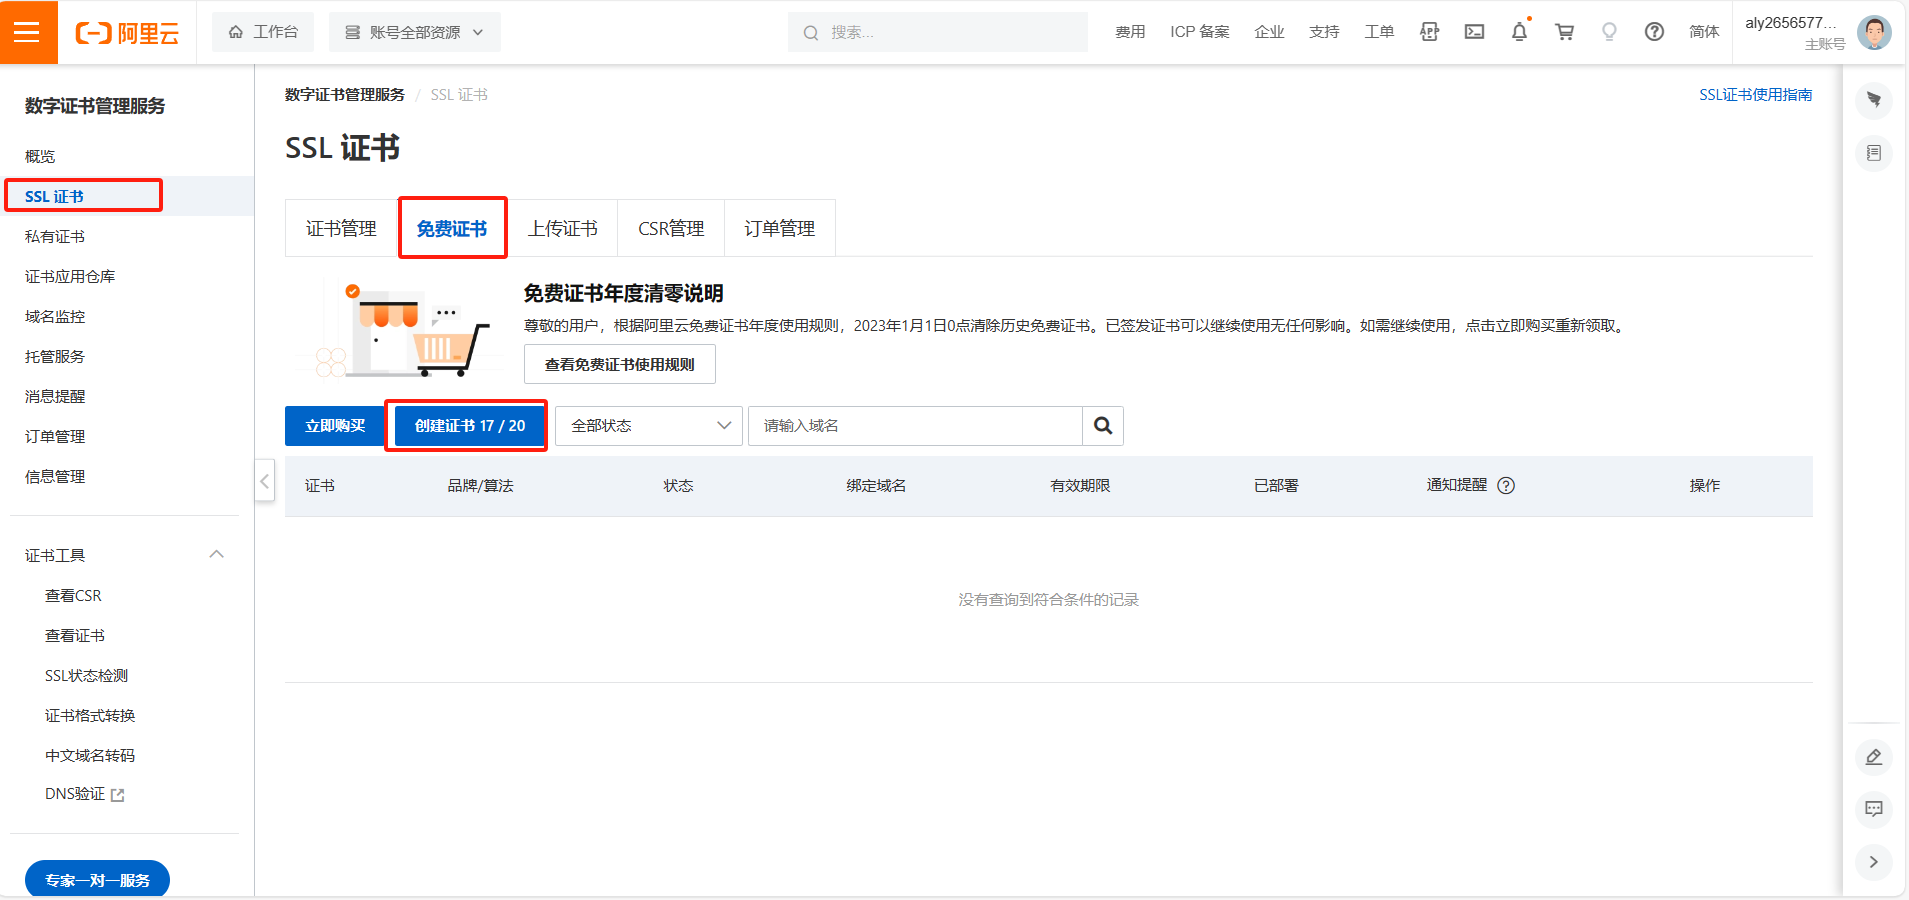Switch to 免费证书 tab
This screenshot has width=1909, height=900.
click(x=452, y=228)
